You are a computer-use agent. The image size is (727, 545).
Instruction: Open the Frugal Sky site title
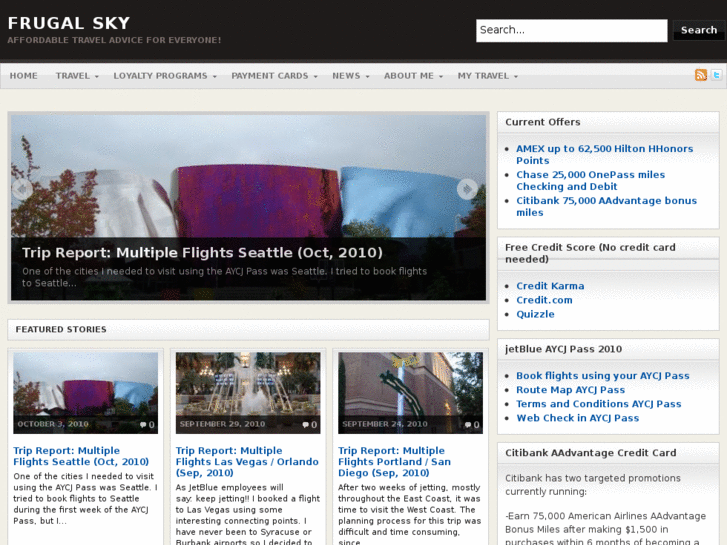coord(69,23)
